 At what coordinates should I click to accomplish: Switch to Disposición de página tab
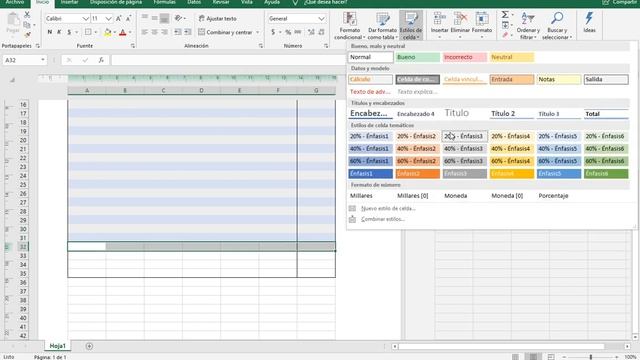pos(116,2)
